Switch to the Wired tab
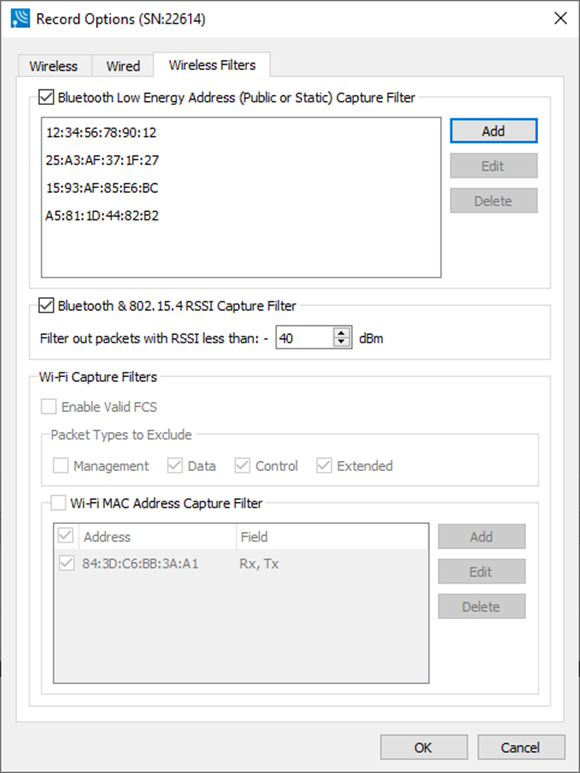The width and height of the screenshot is (580, 773). click(123, 66)
